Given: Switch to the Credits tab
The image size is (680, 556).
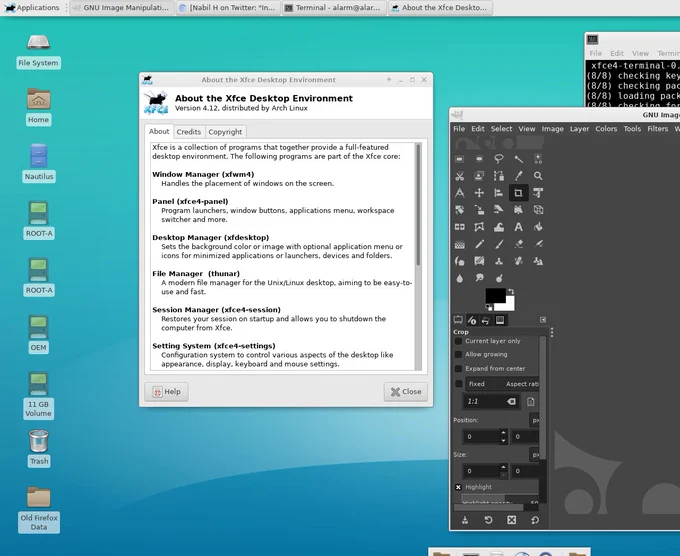Looking at the screenshot, I should click(x=189, y=132).
